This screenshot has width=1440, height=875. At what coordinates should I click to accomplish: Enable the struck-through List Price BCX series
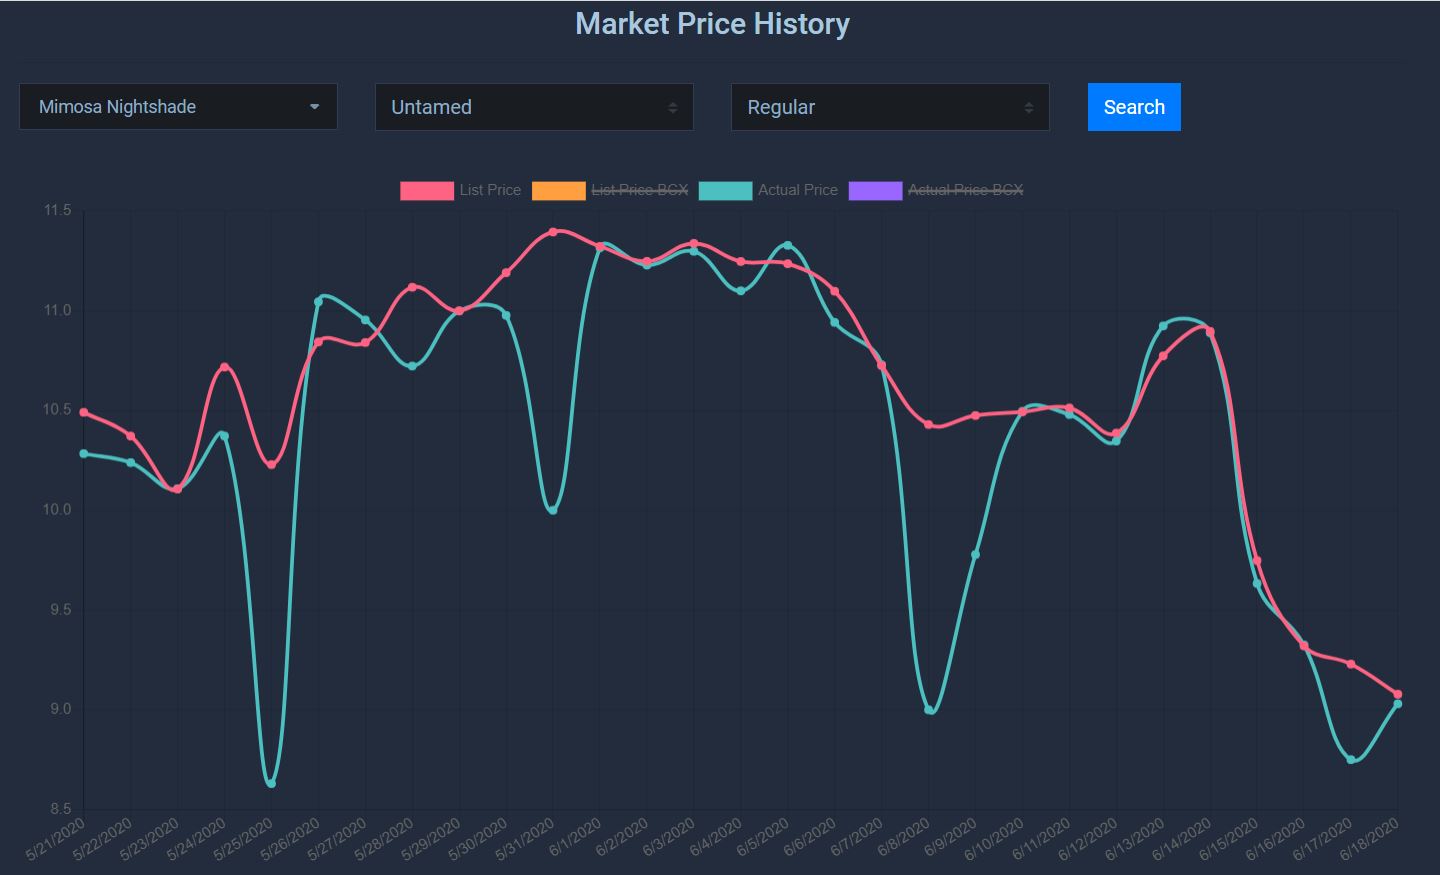coord(640,190)
